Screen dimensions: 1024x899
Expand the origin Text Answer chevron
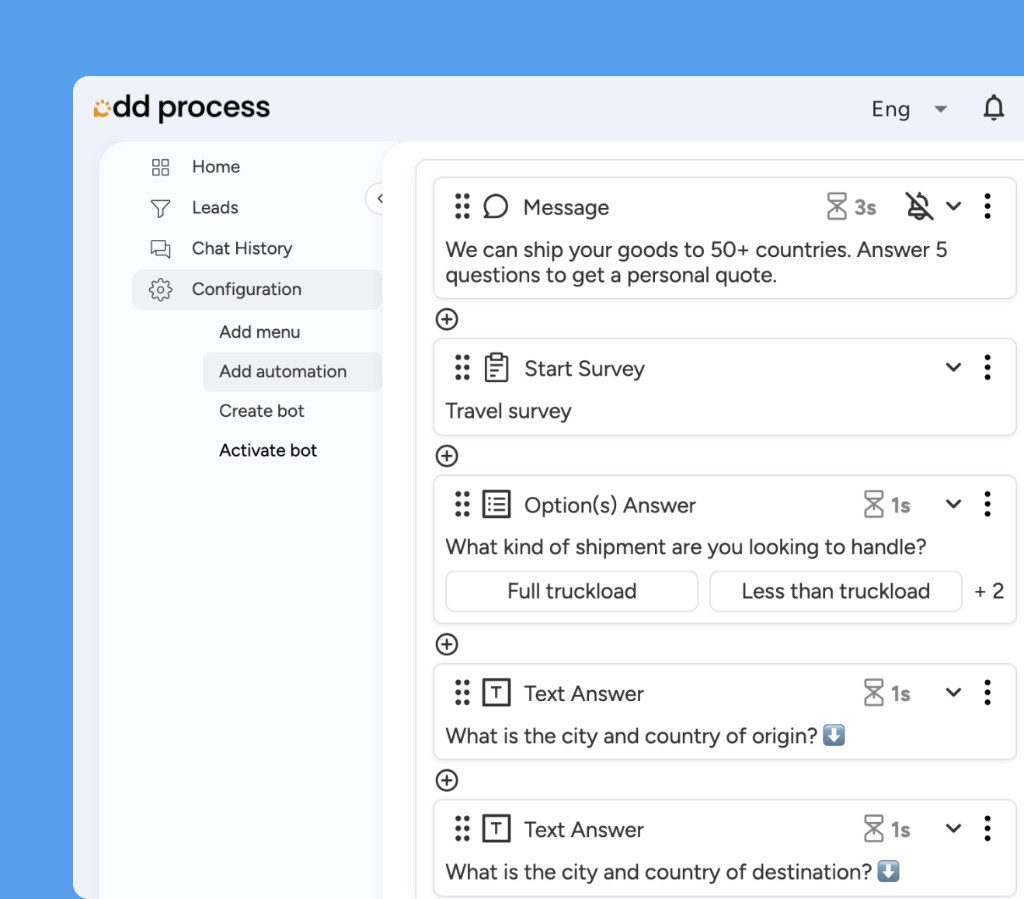[x=953, y=692]
